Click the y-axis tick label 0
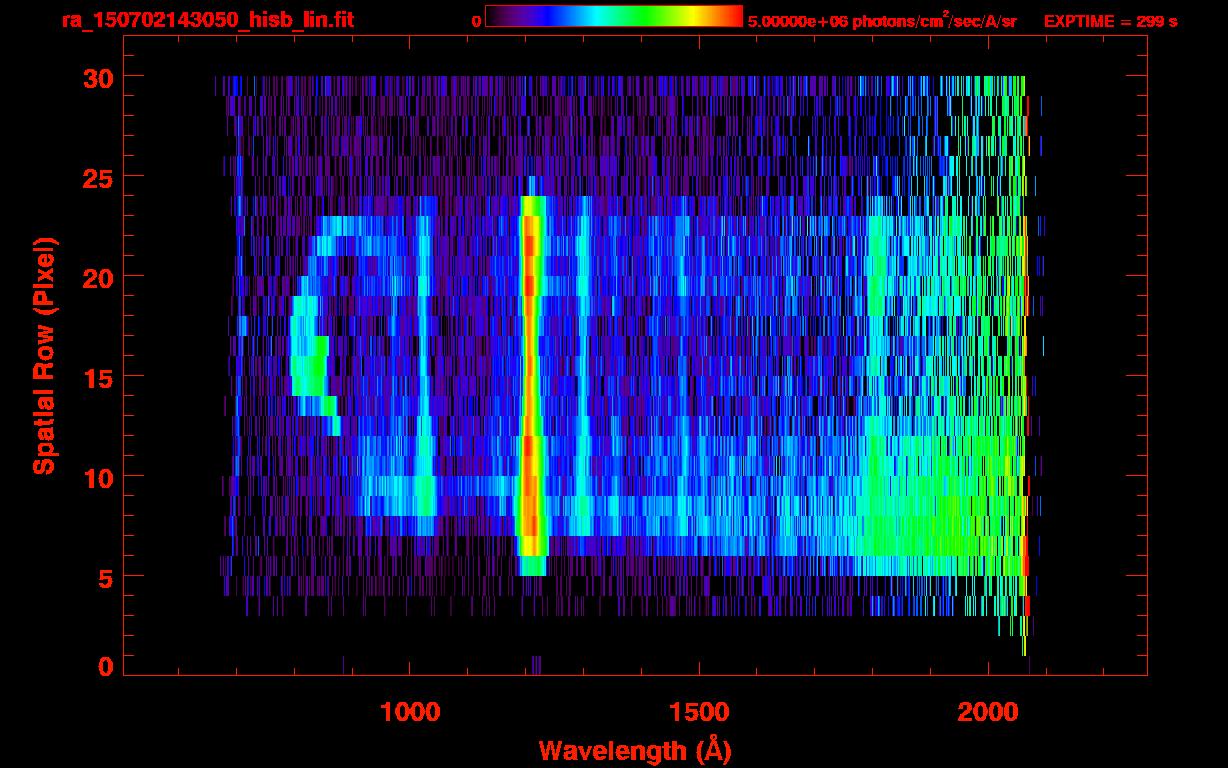Screen dimensions: 1228x768 104,667
